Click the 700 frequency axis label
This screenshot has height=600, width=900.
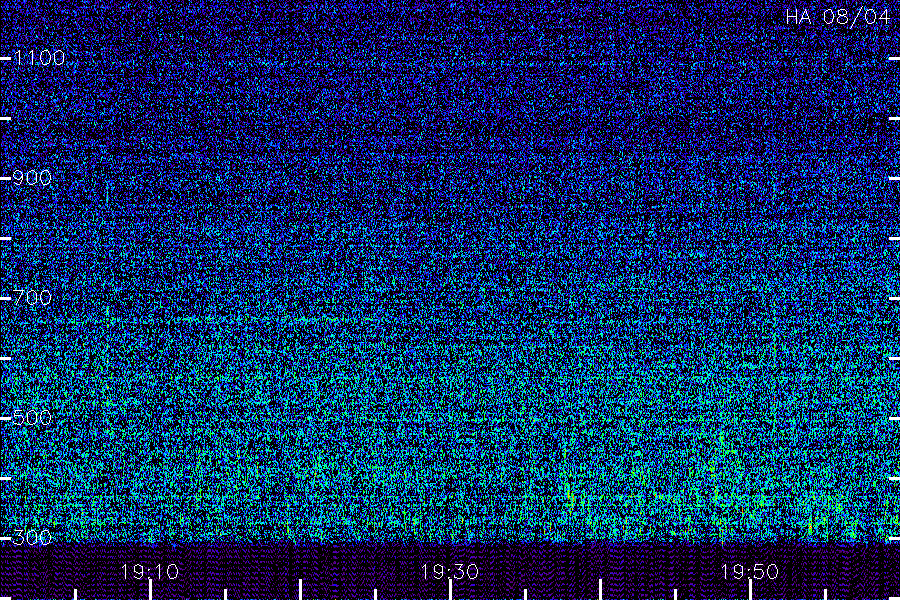[x=32, y=297]
